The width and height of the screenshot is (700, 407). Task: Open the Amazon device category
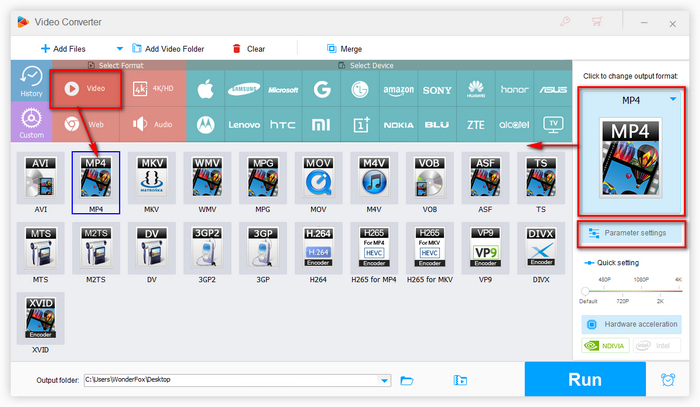point(398,89)
